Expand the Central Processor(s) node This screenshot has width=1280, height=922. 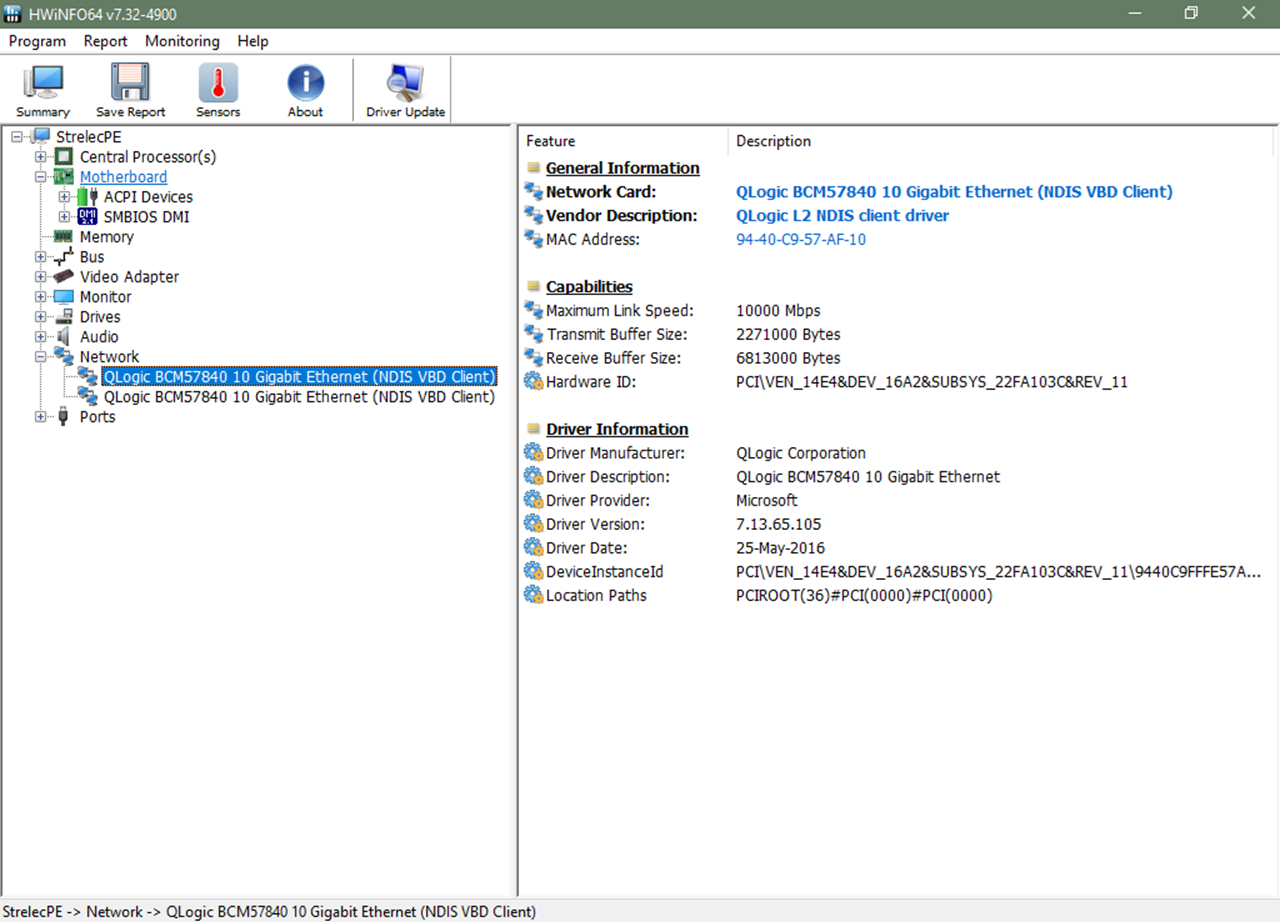coord(40,157)
